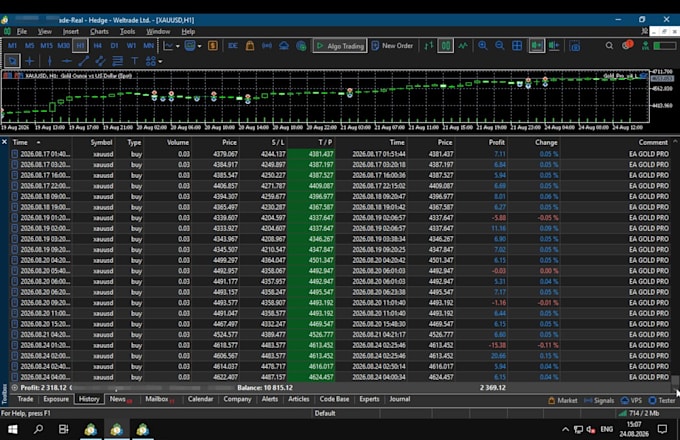Take a chart screenshot
The height and width of the screenshot is (440, 680).
575,46
